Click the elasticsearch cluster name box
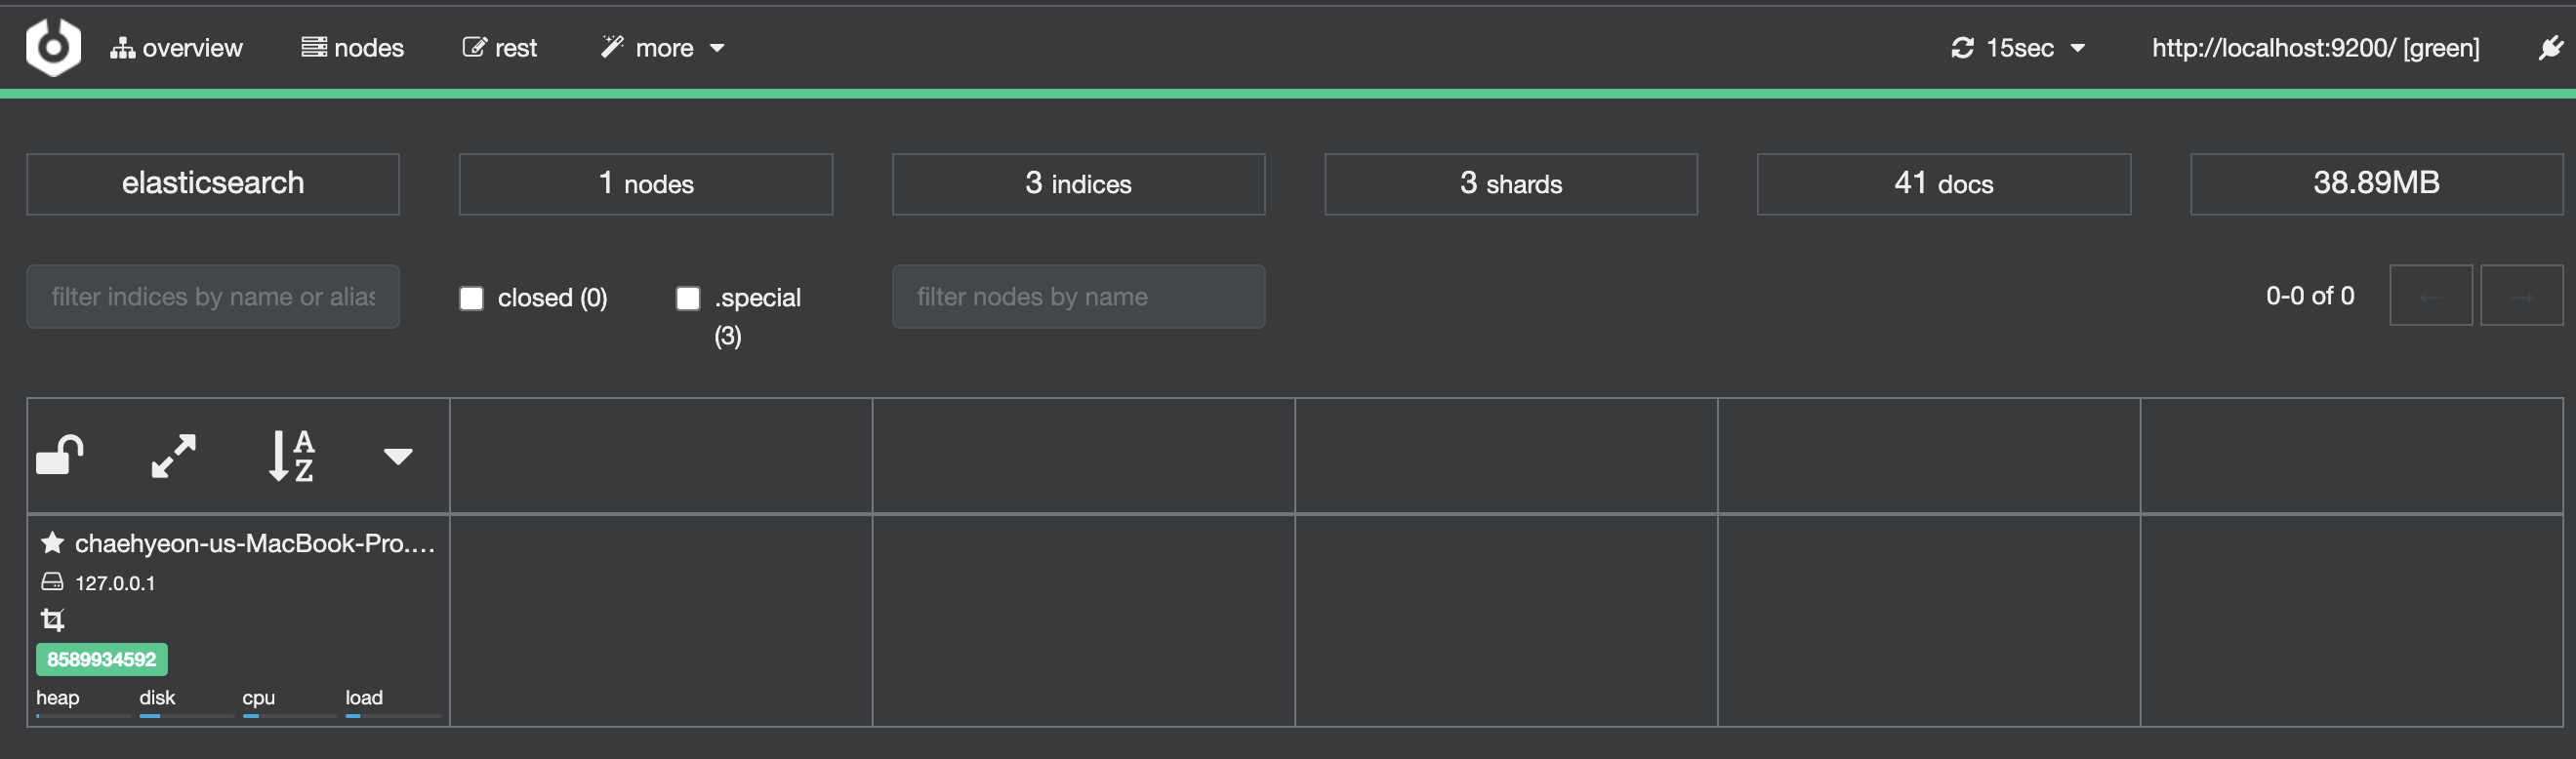The width and height of the screenshot is (2576, 759). click(x=213, y=184)
